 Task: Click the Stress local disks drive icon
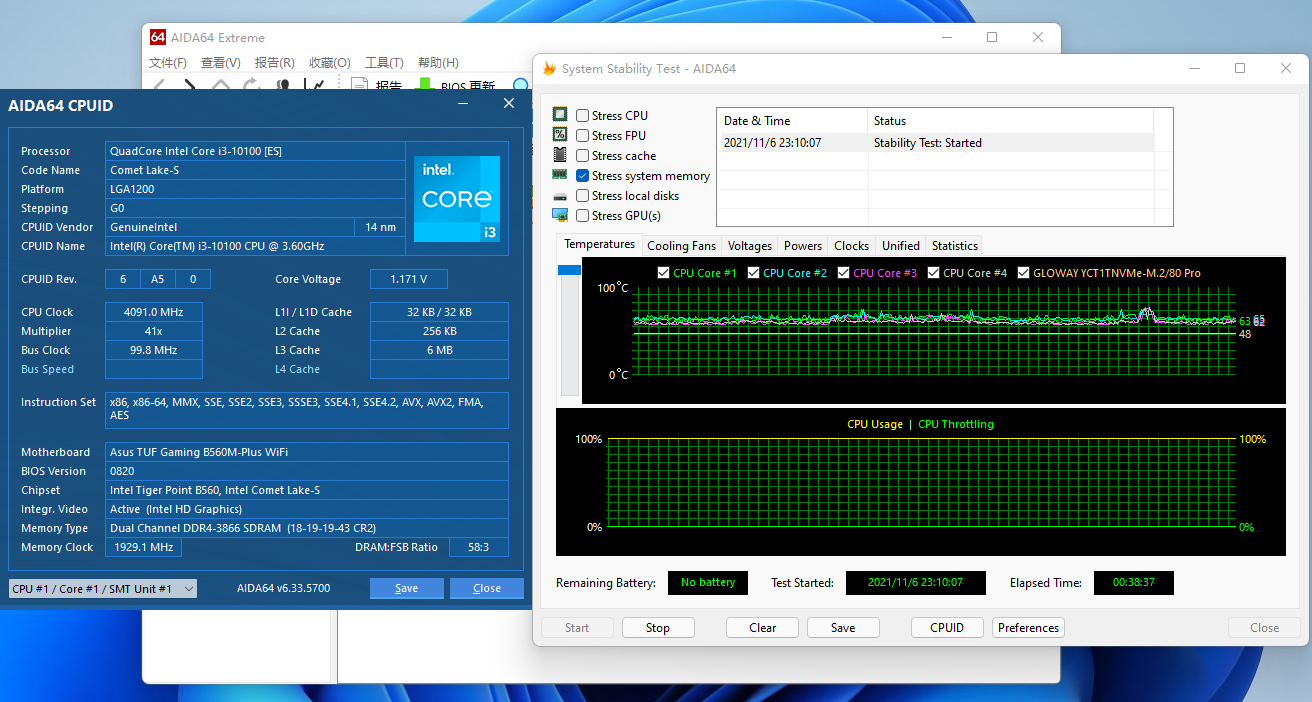[x=560, y=195]
